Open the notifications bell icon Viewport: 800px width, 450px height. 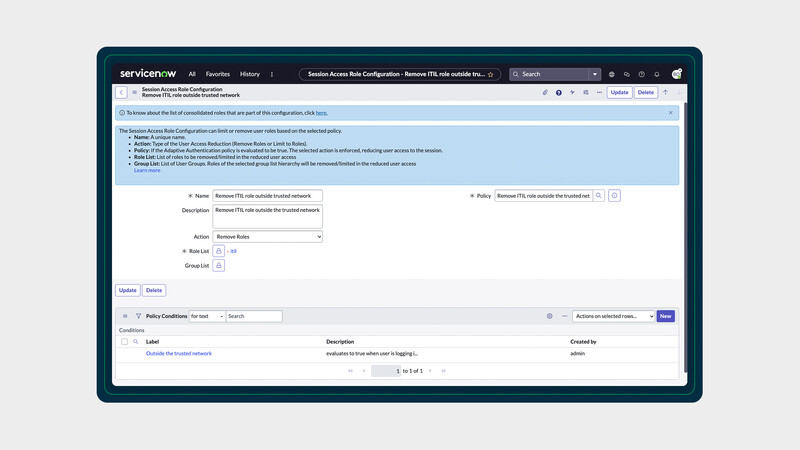[657, 74]
